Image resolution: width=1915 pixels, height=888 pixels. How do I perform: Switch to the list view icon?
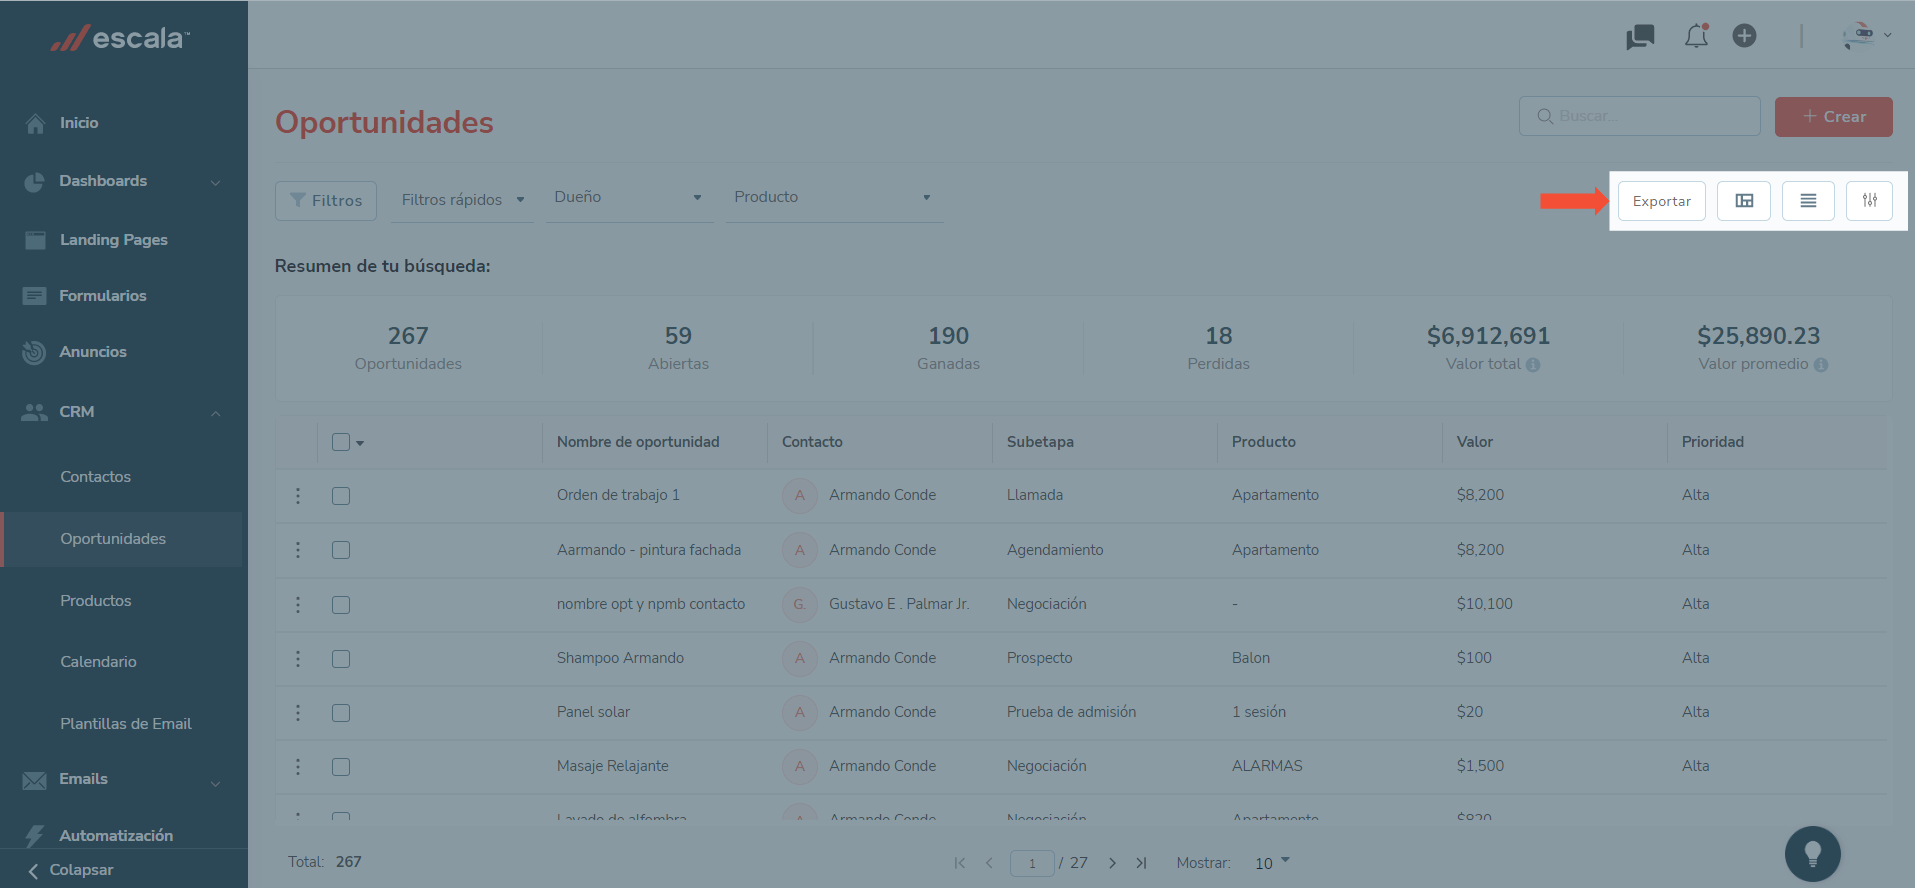[x=1808, y=201]
